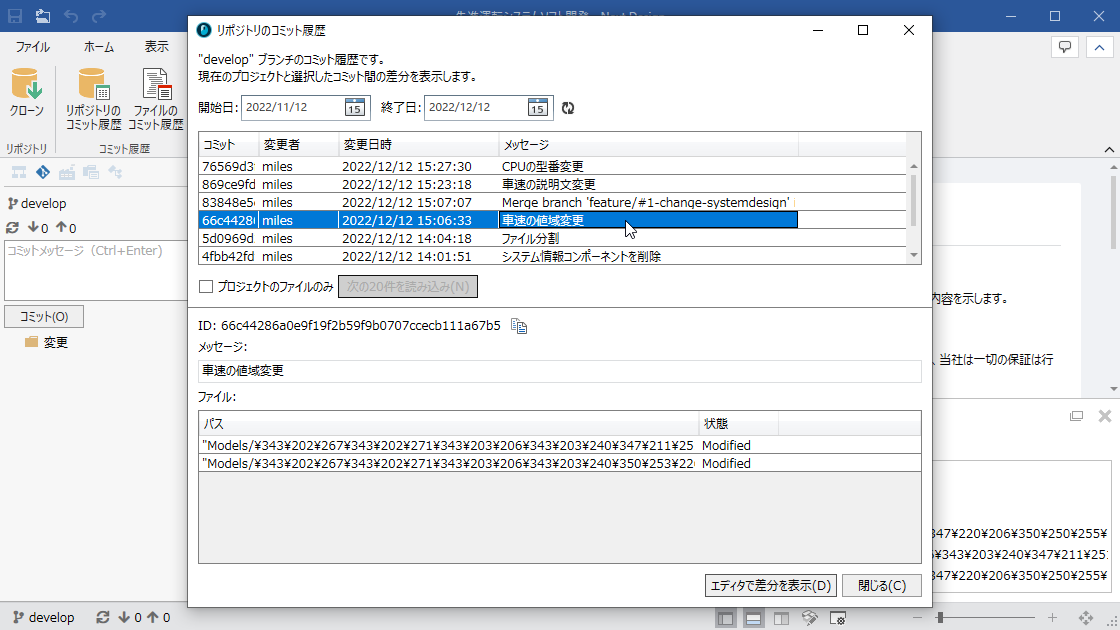
Task: Click the save icon in title bar
Action: [x=15, y=16]
